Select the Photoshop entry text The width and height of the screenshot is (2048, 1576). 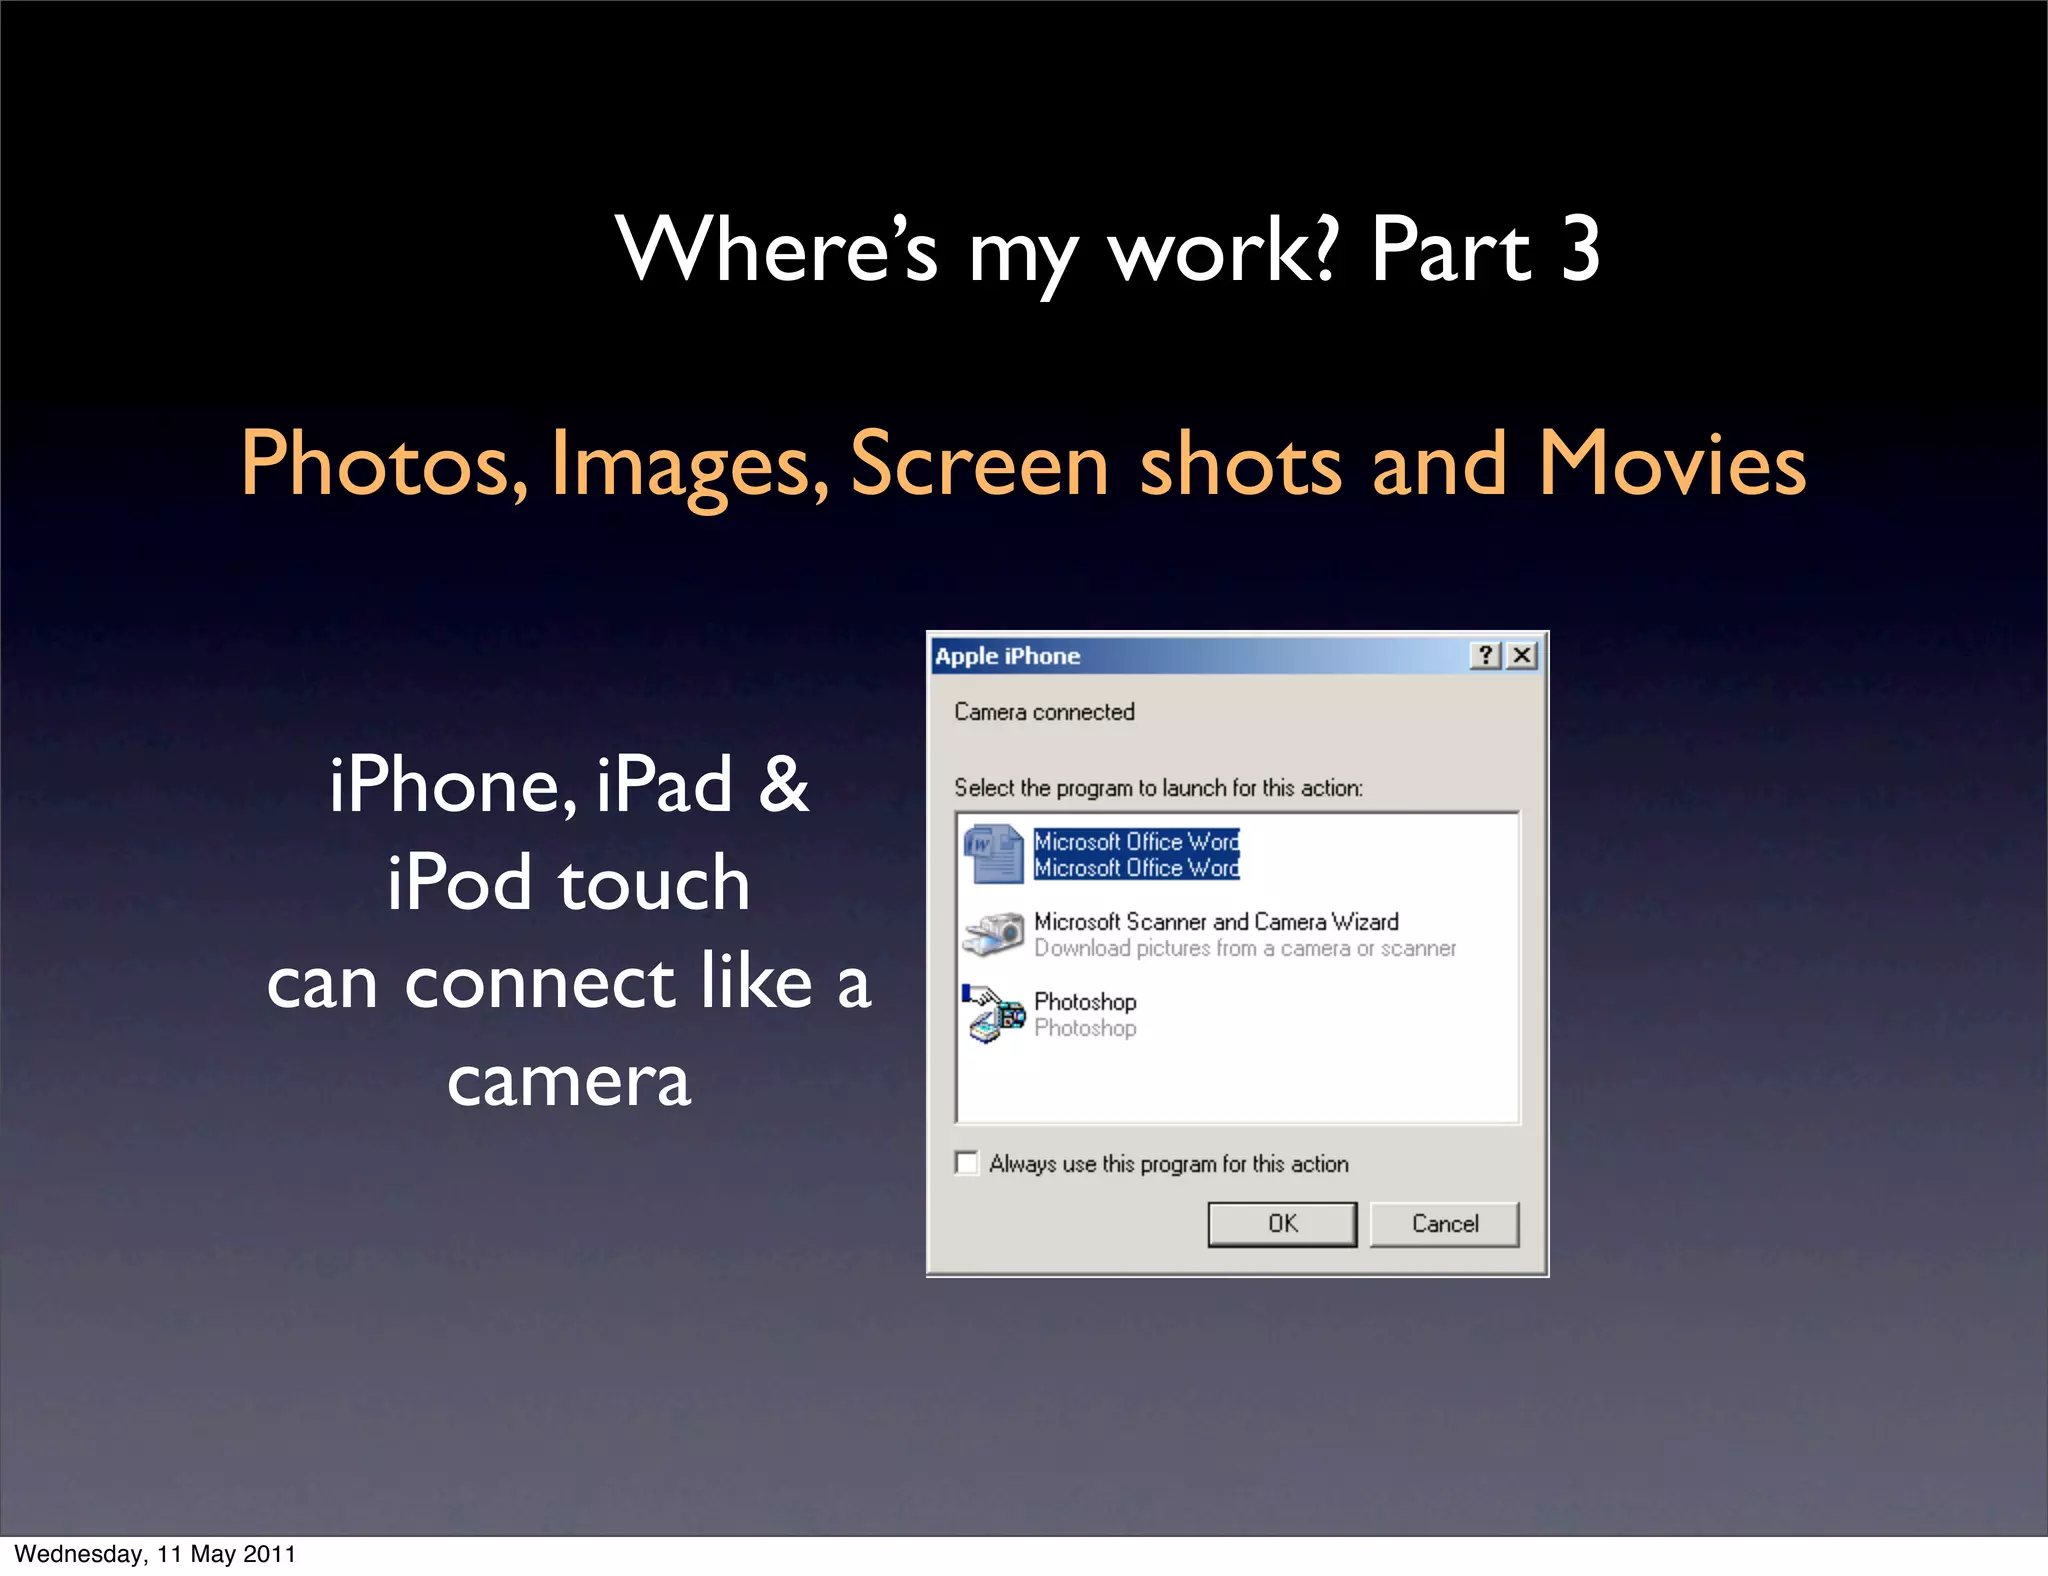(x=1085, y=1001)
